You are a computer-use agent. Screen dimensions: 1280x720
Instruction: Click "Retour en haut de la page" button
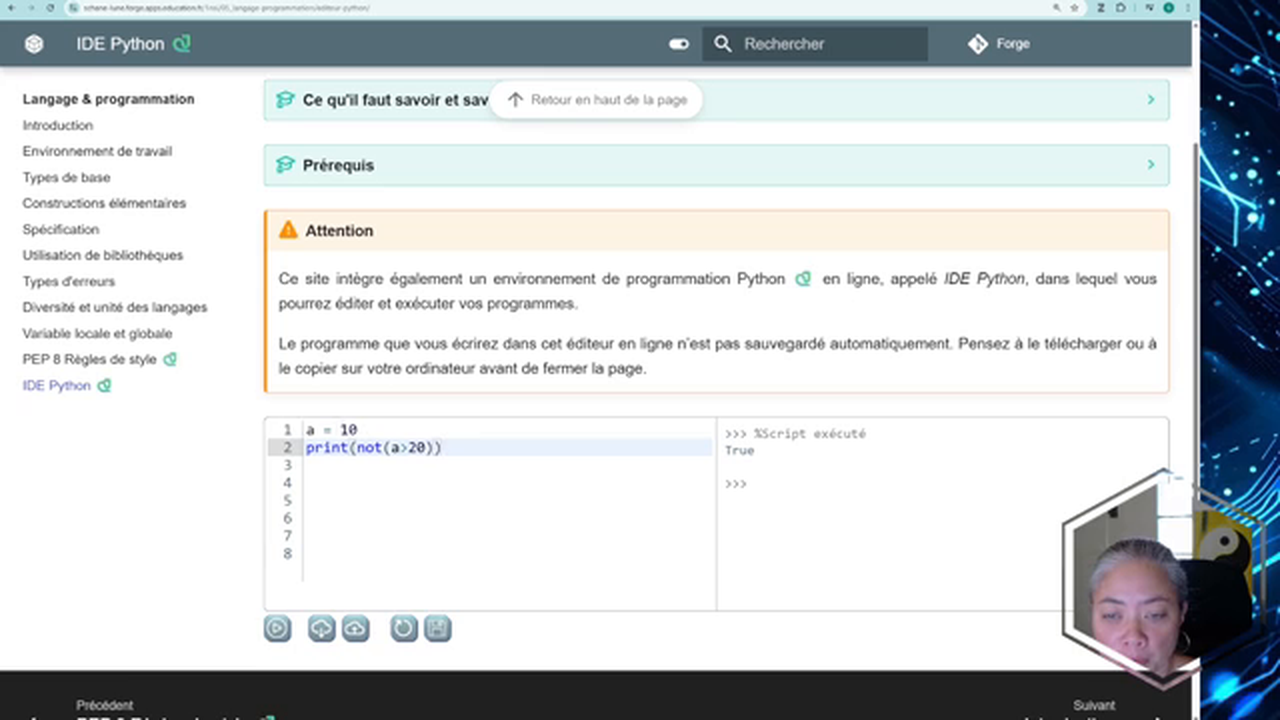click(596, 100)
